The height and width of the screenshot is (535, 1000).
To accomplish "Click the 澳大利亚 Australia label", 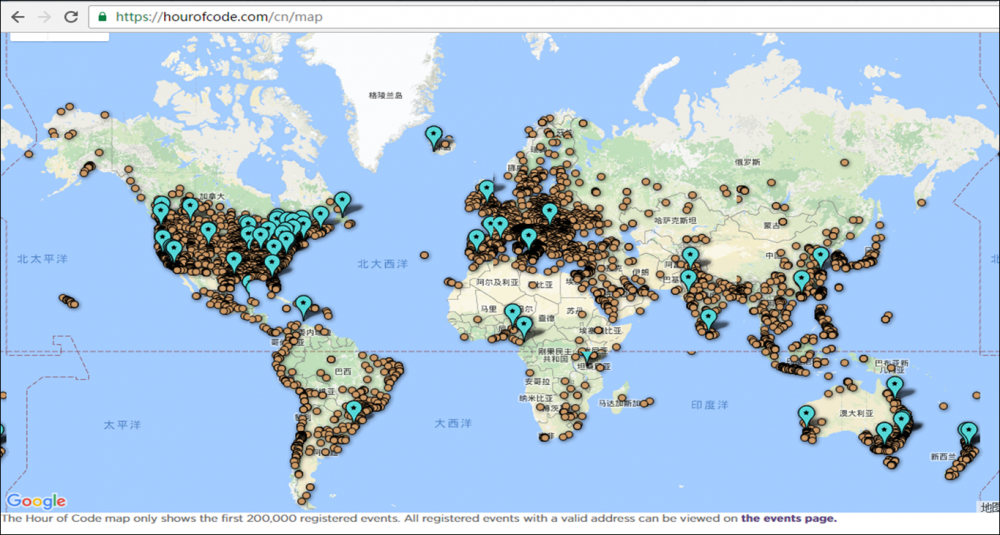I will 855,413.
